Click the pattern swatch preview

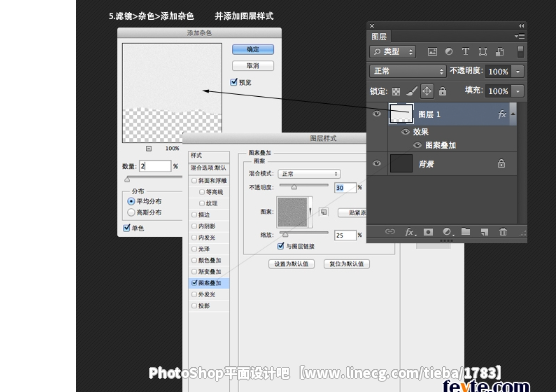click(292, 212)
